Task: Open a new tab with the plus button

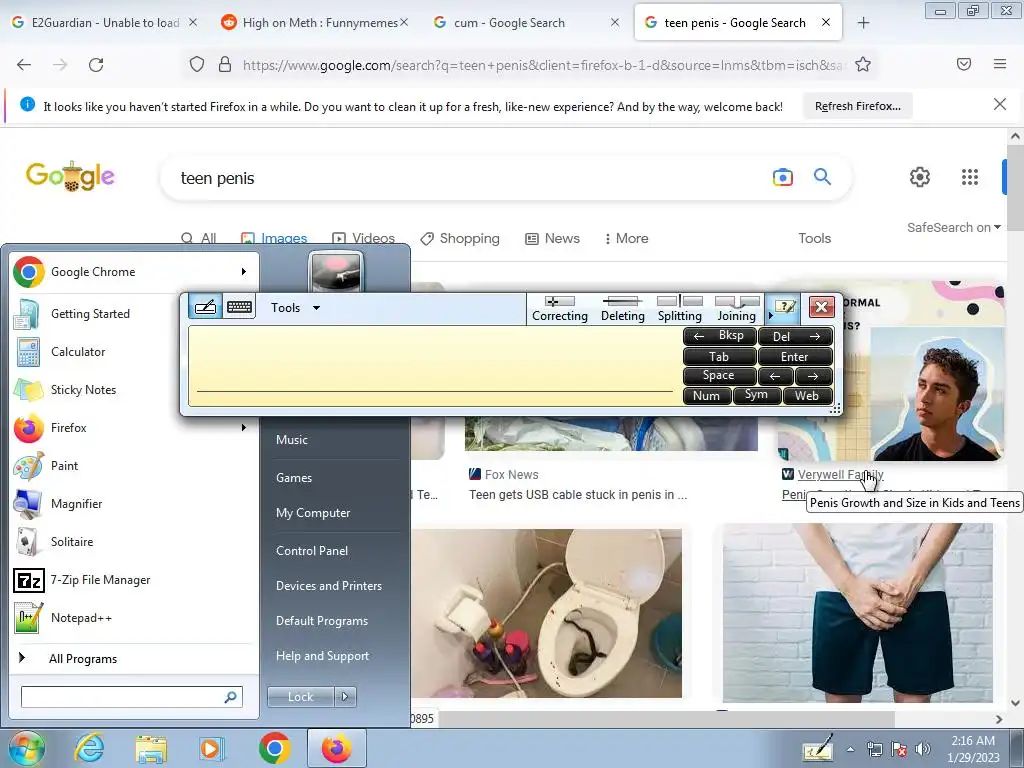Action: (863, 23)
